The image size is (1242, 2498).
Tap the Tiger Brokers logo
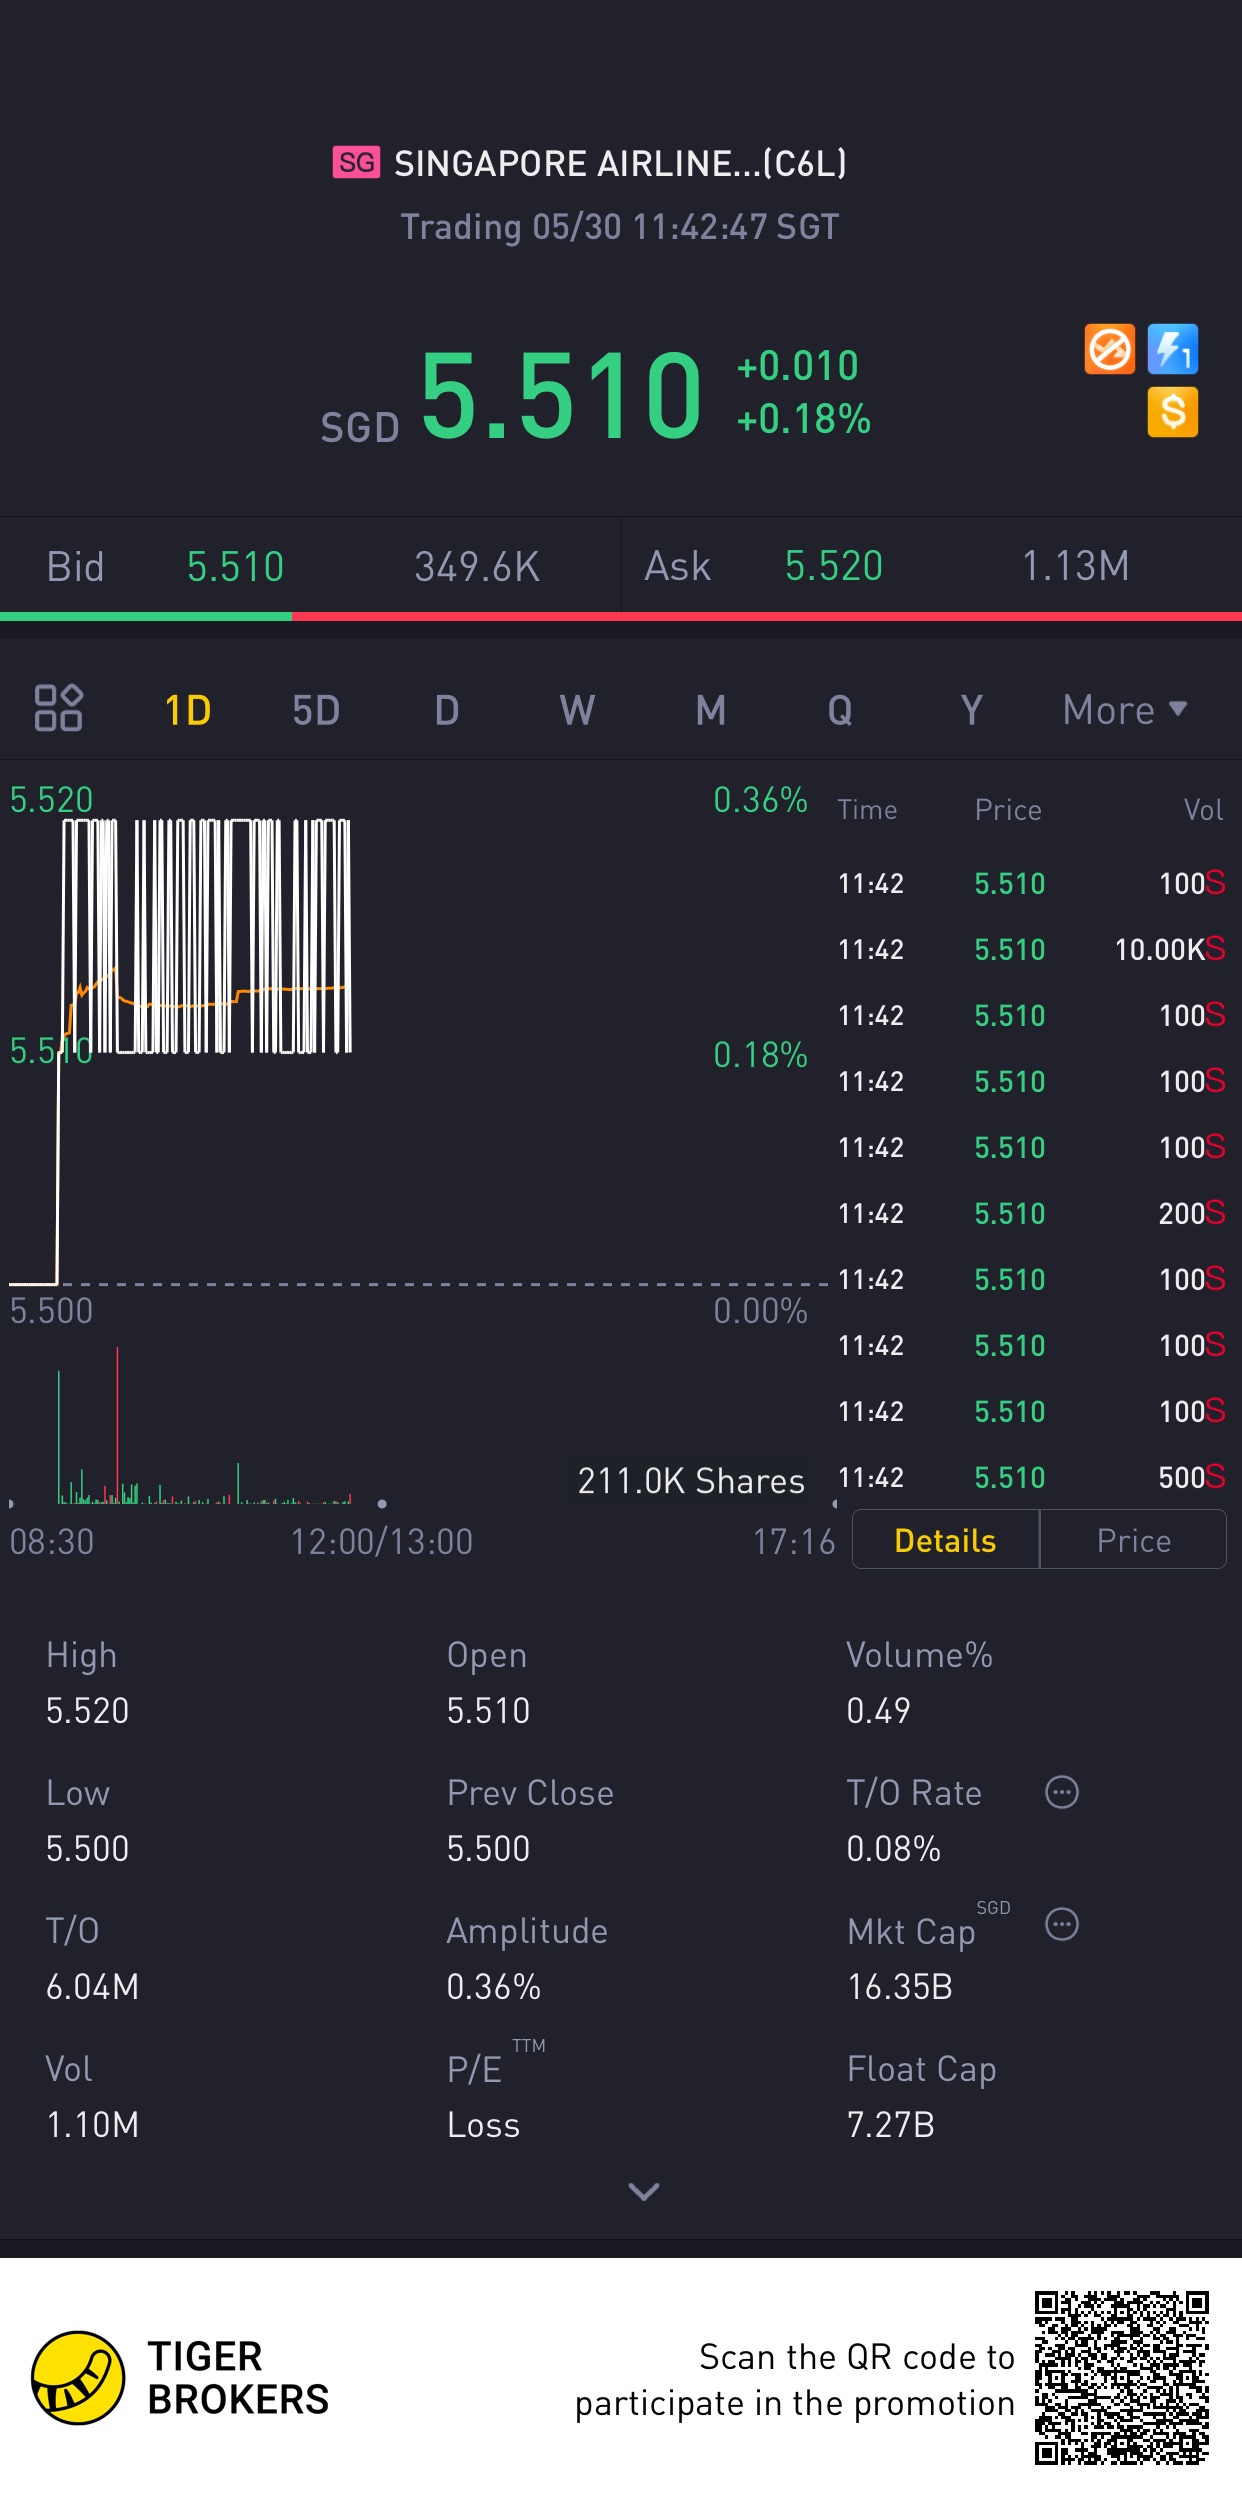tap(180, 2378)
